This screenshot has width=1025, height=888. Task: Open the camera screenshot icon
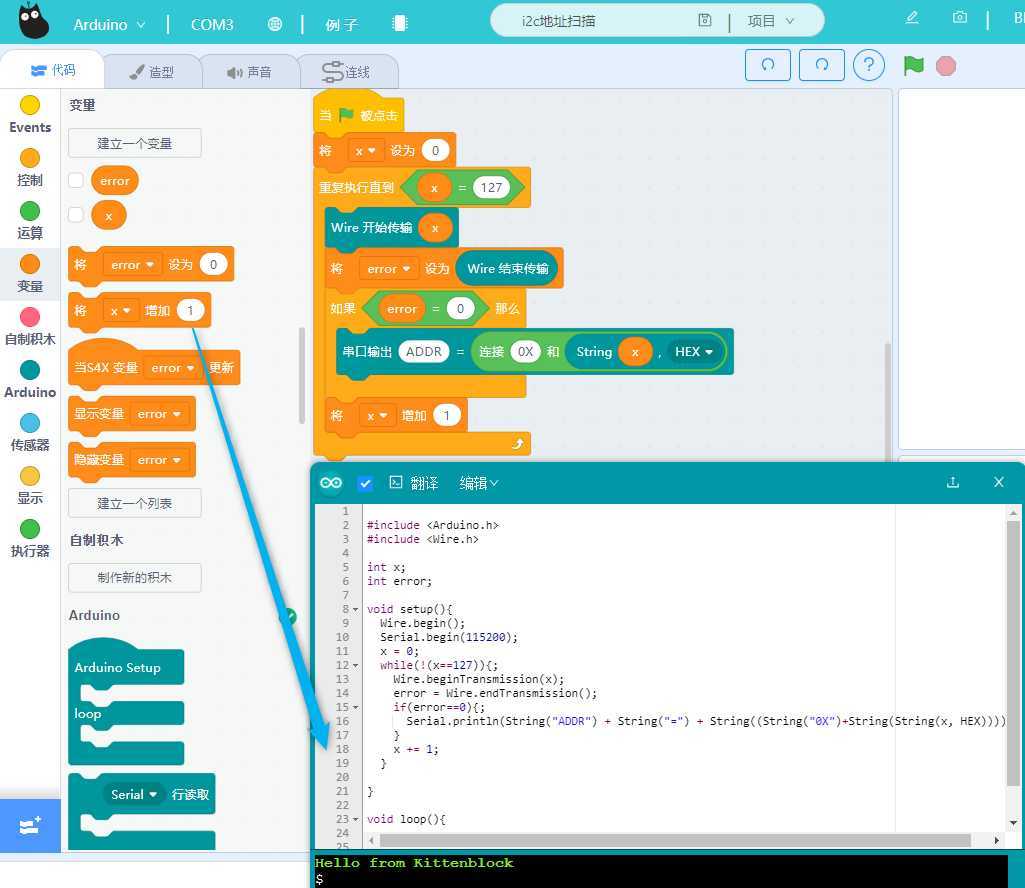[960, 18]
